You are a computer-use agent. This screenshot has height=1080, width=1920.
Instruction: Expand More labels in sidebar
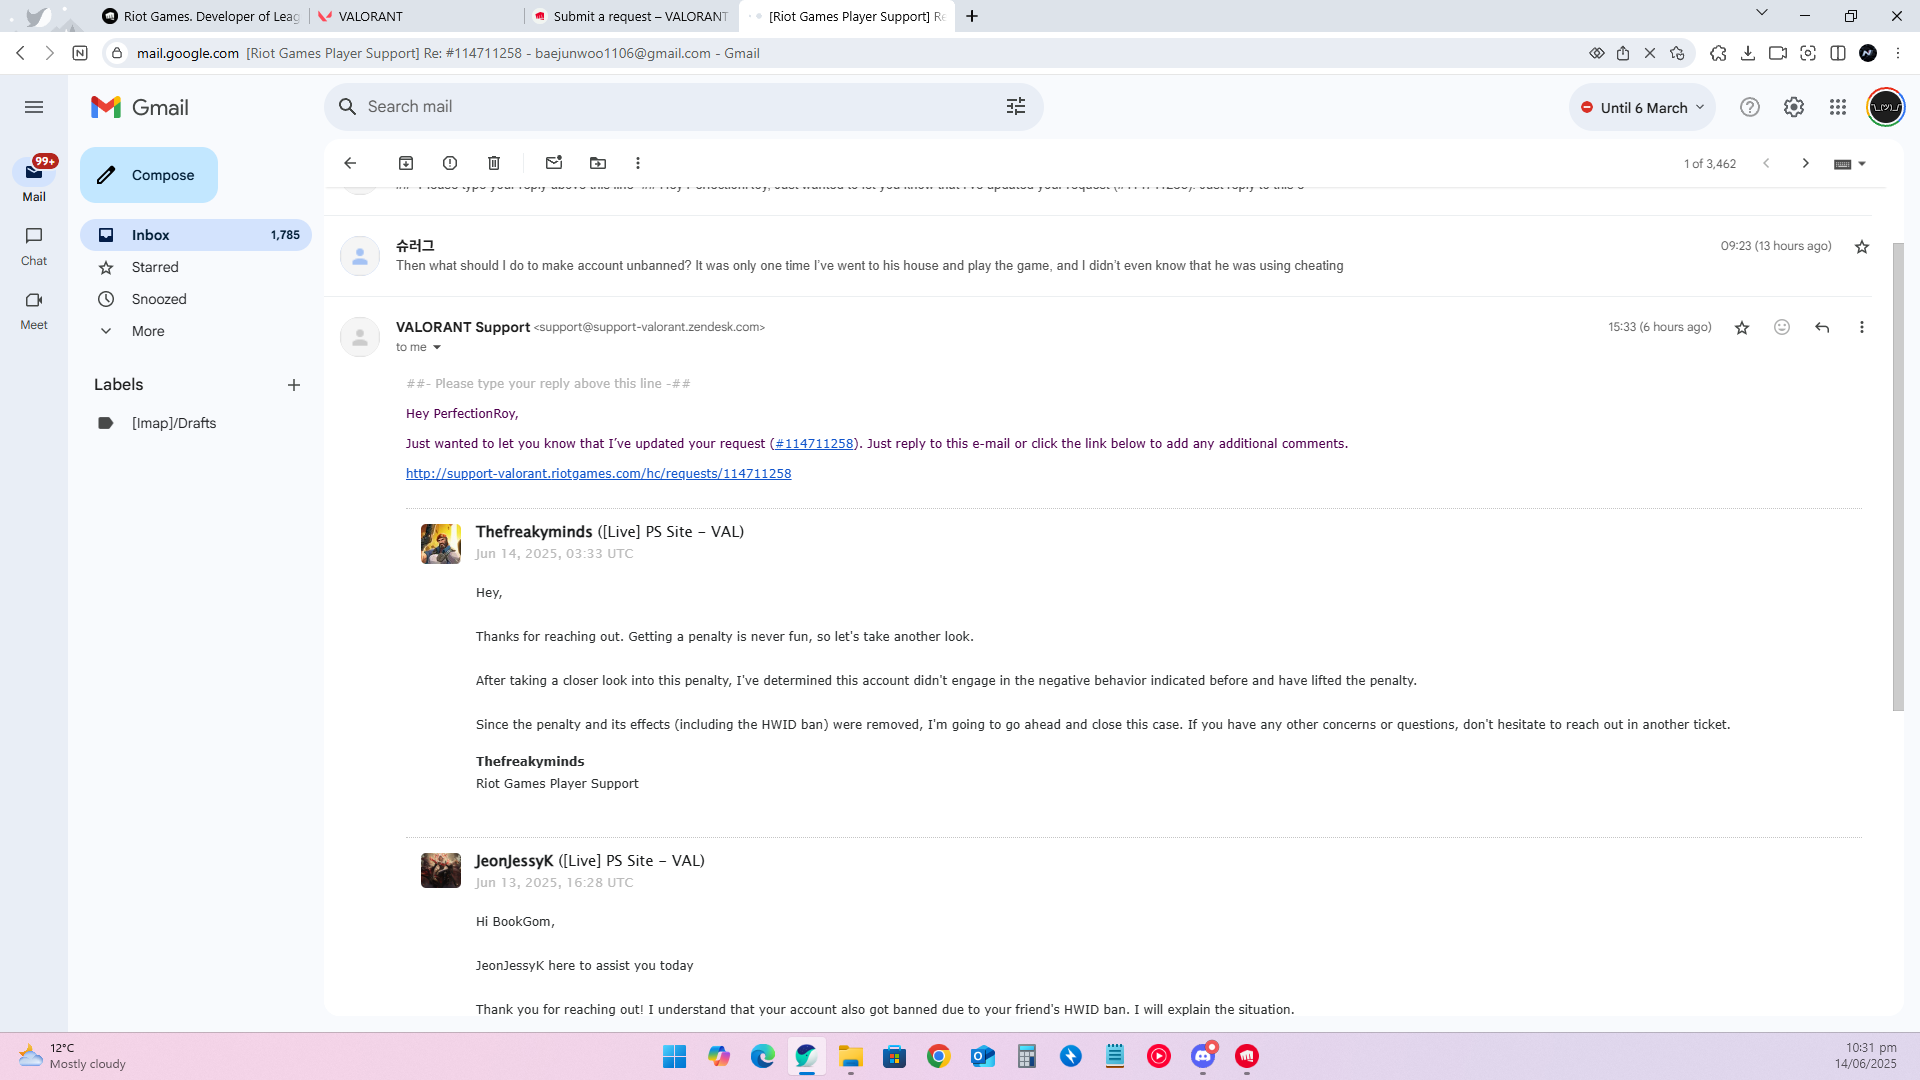point(148,331)
